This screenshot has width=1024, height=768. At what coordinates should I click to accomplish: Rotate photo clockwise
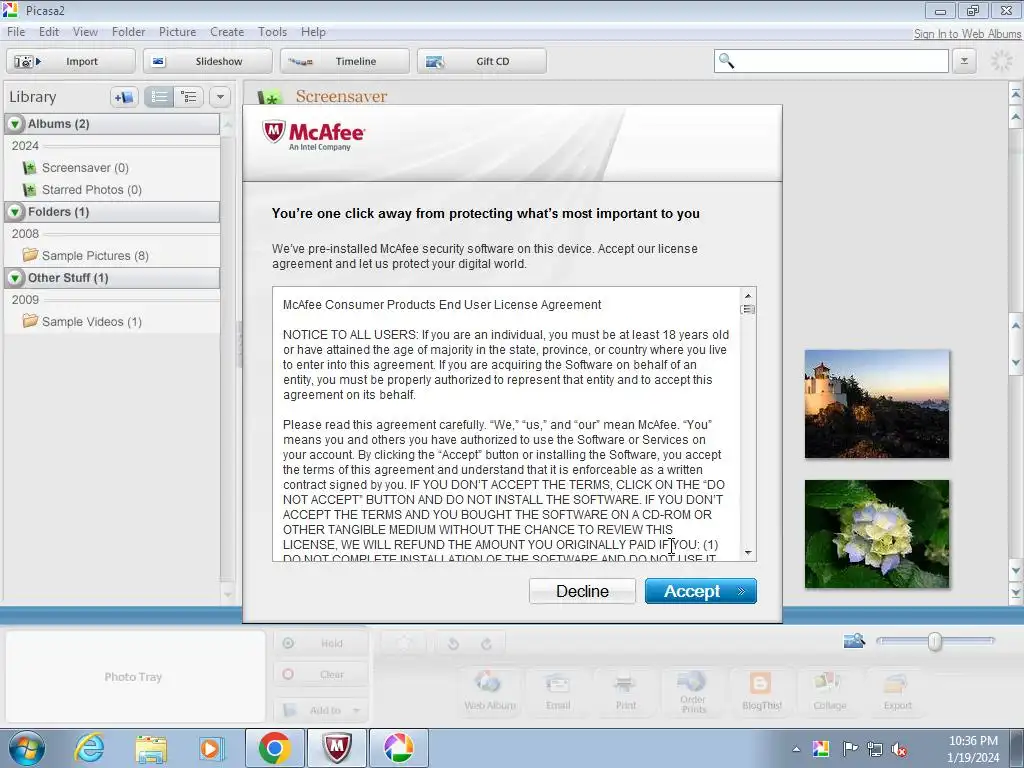click(x=487, y=645)
